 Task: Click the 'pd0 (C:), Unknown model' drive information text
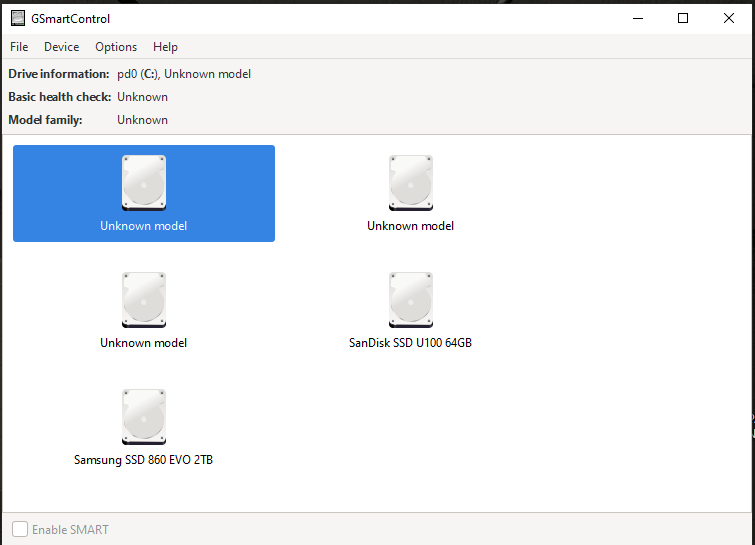(x=184, y=74)
